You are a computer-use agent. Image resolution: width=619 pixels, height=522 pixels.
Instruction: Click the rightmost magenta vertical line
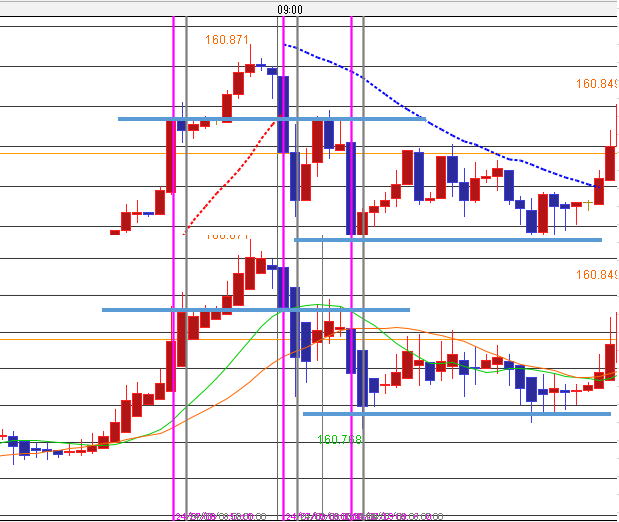(351, 260)
